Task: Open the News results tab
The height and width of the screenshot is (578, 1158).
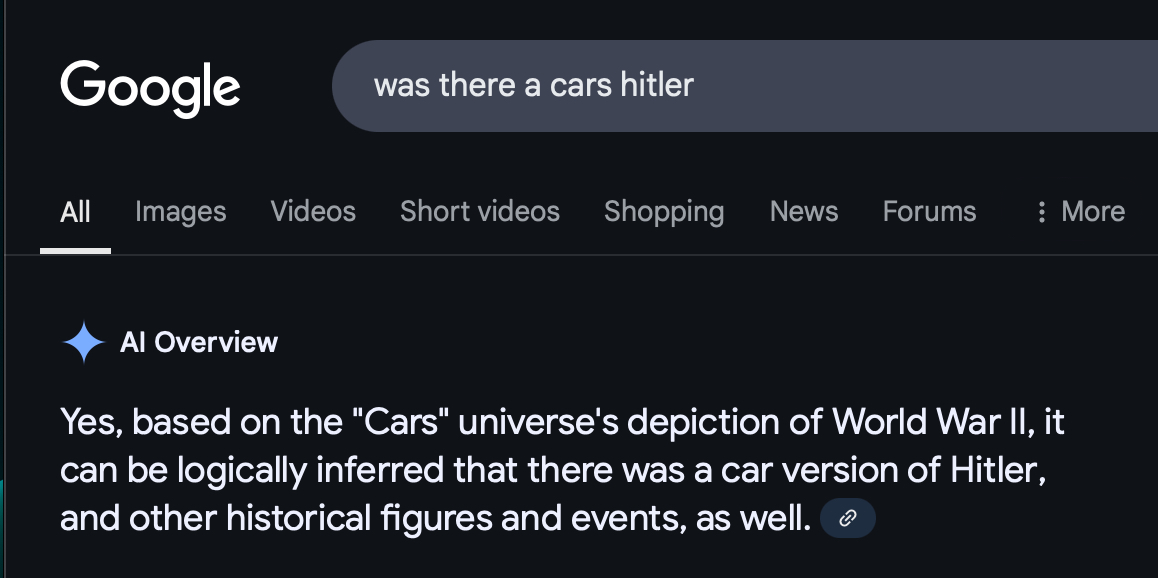Action: [x=804, y=212]
